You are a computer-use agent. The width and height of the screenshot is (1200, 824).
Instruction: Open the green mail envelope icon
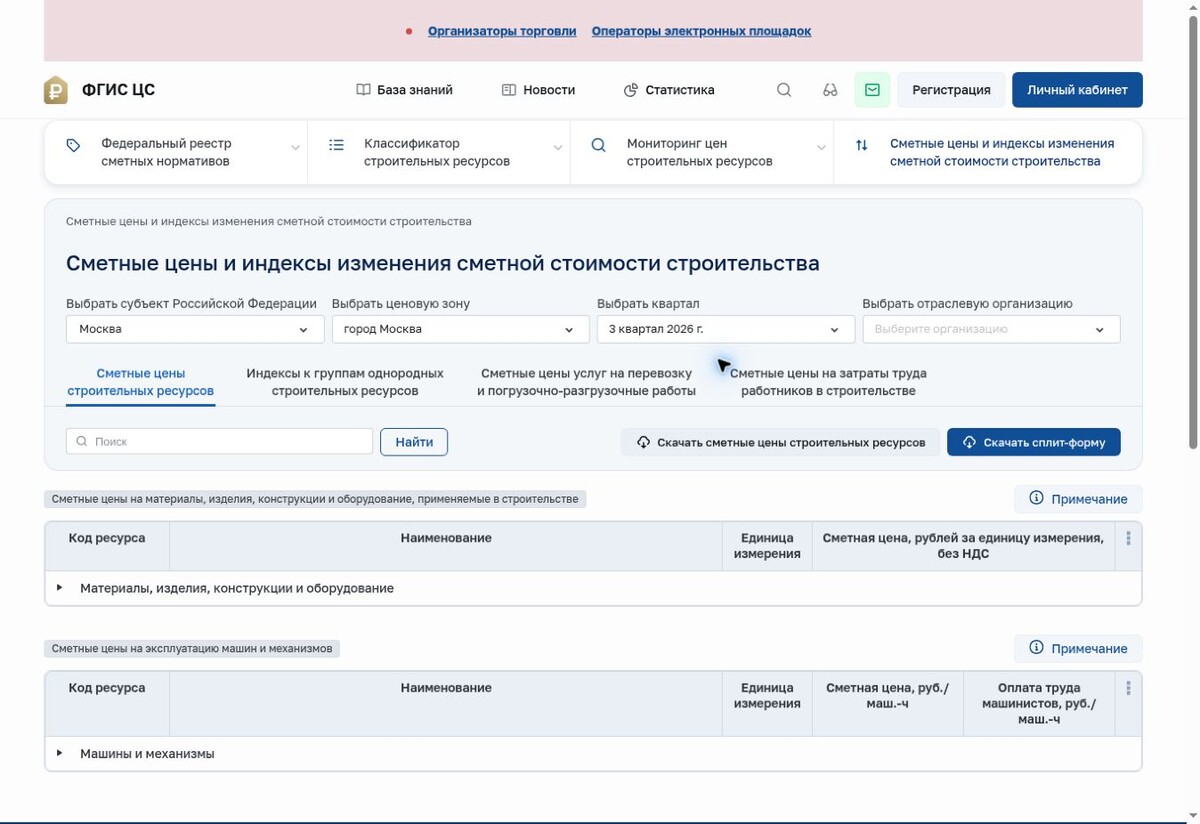pos(872,90)
